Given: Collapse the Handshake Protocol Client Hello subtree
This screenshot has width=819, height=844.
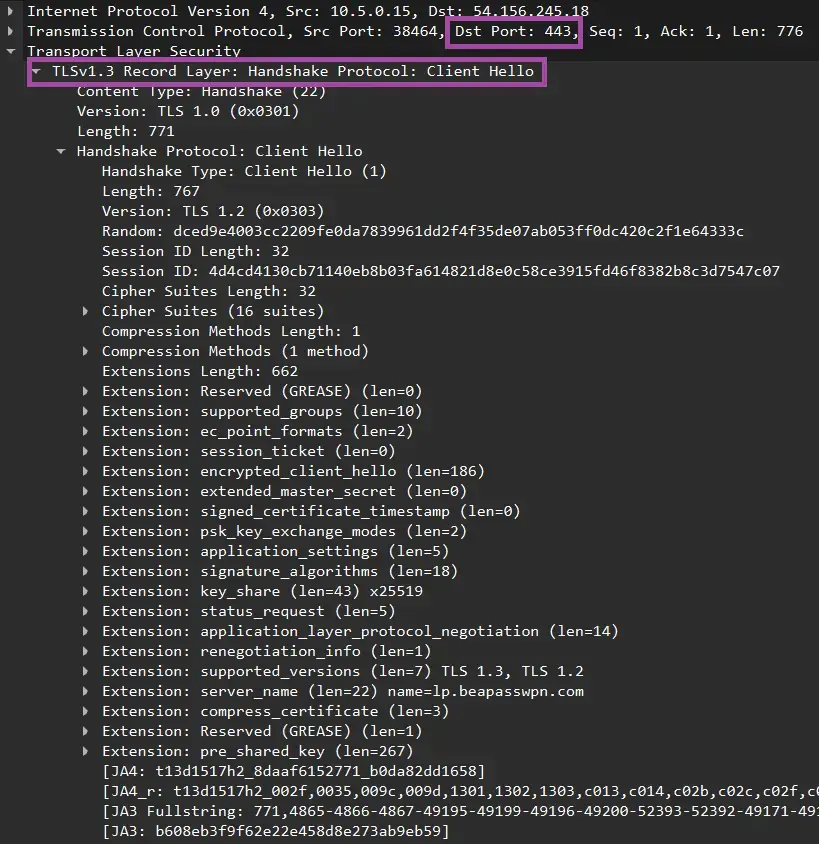Looking at the screenshot, I should point(61,151).
